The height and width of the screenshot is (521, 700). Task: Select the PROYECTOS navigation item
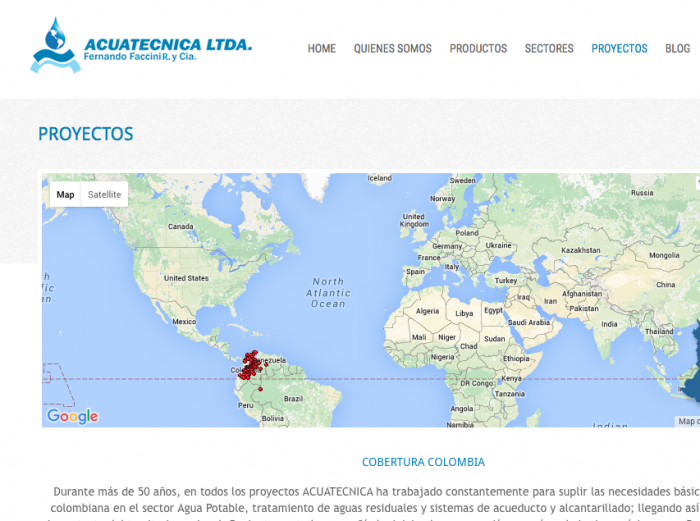point(619,48)
